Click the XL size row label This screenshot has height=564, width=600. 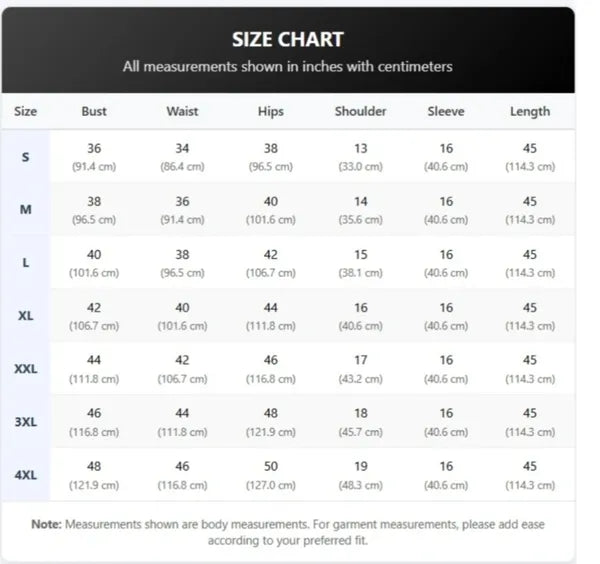(26, 316)
